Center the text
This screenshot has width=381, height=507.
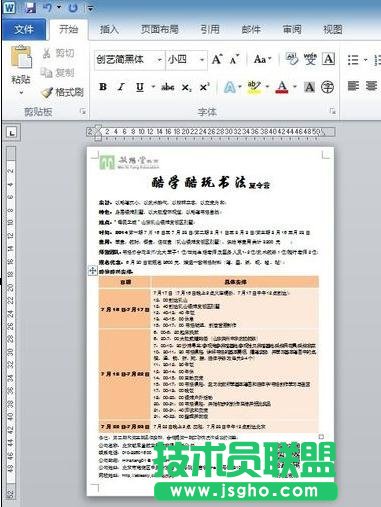(371, 86)
